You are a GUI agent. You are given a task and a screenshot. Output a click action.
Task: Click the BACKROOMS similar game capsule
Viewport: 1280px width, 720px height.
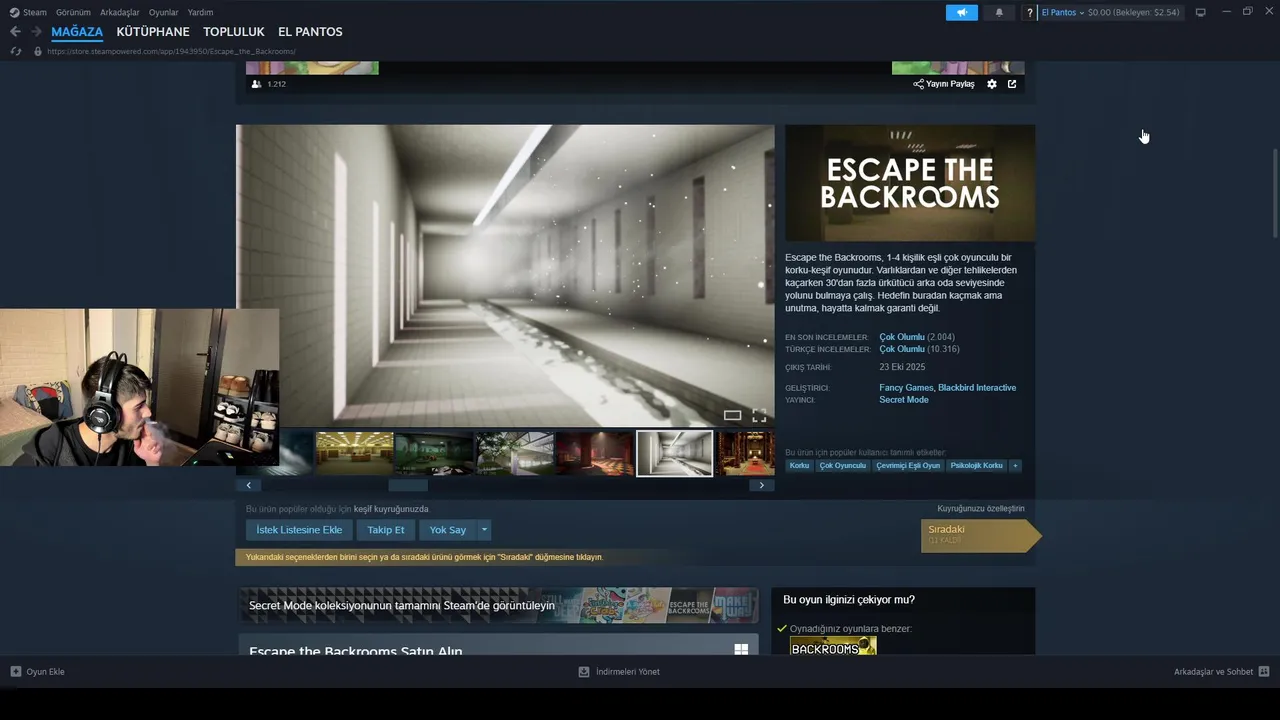tap(833, 647)
